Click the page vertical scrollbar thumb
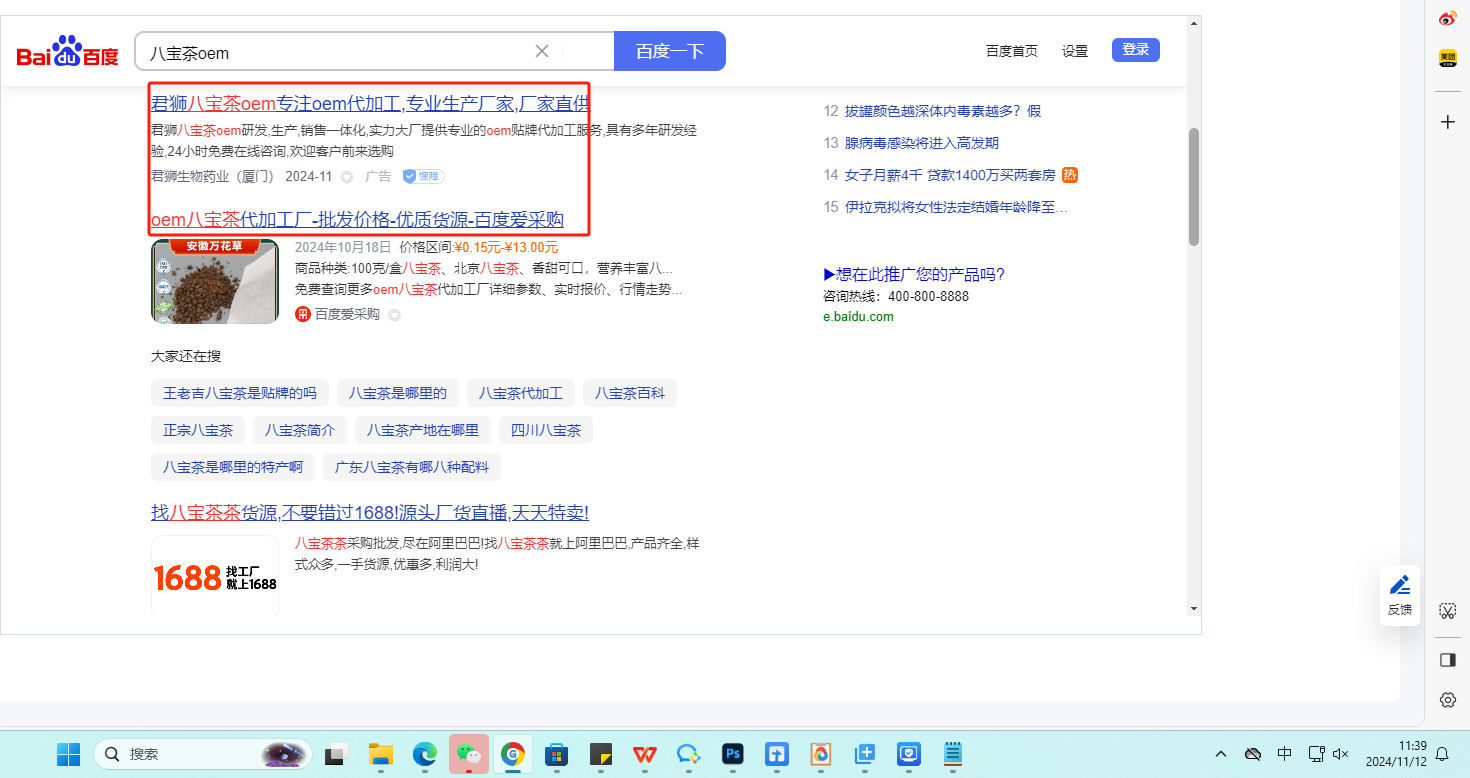This screenshot has width=1470, height=778. (x=1193, y=186)
